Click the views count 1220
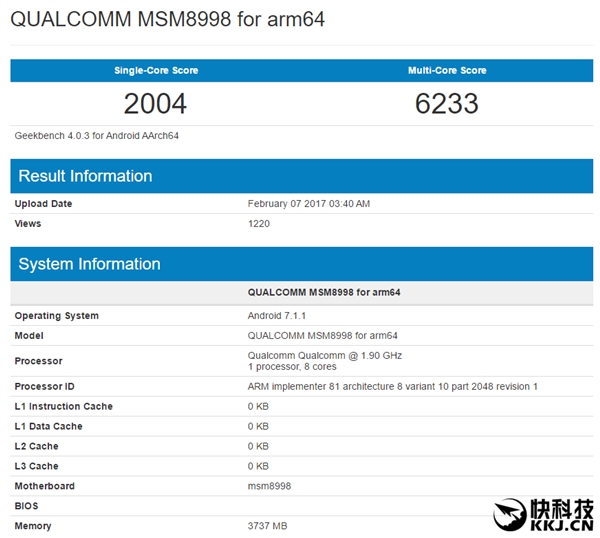The height and width of the screenshot is (538, 600). 259,223
